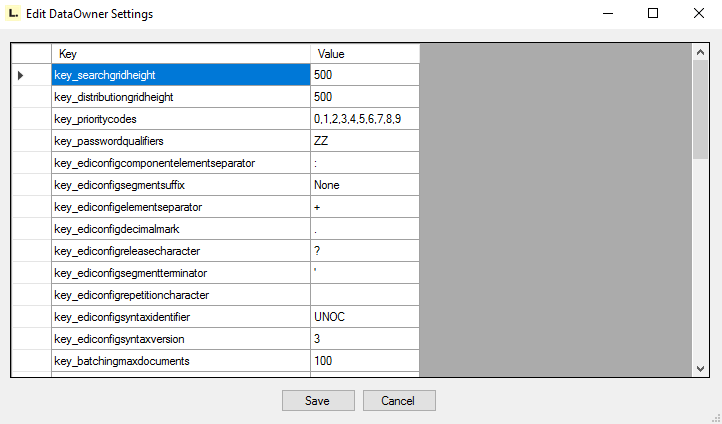Maximize the Edit DataOwner Settings window

tap(652, 14)
